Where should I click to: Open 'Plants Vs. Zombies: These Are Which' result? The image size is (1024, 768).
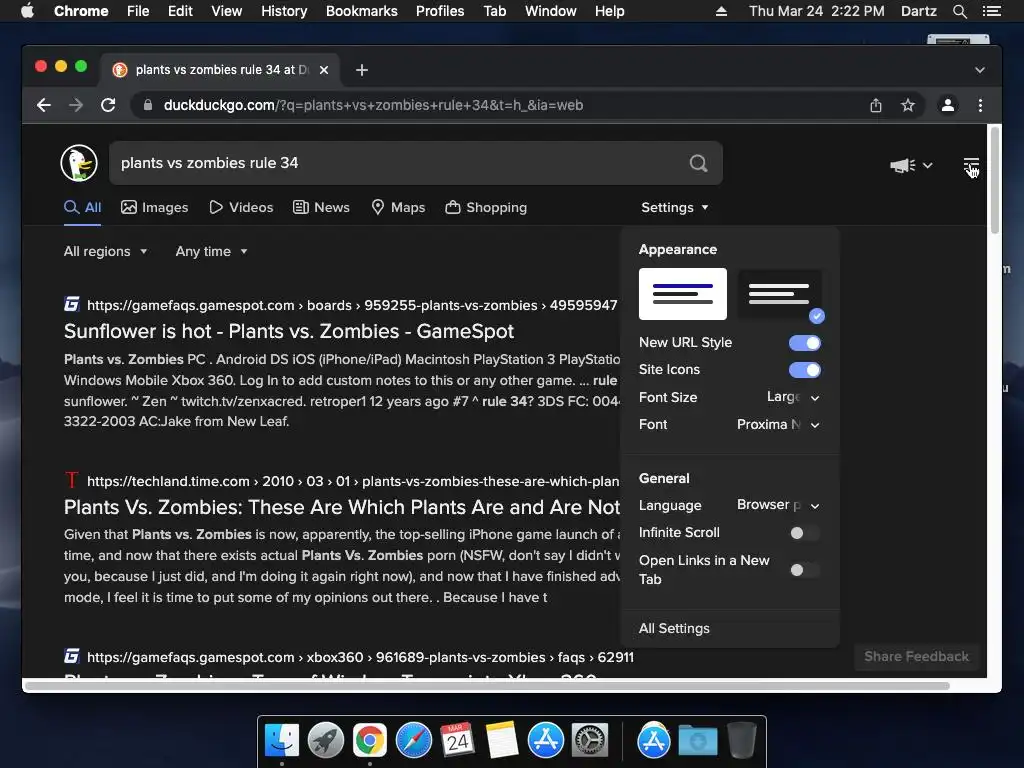[x=342, y=507]
